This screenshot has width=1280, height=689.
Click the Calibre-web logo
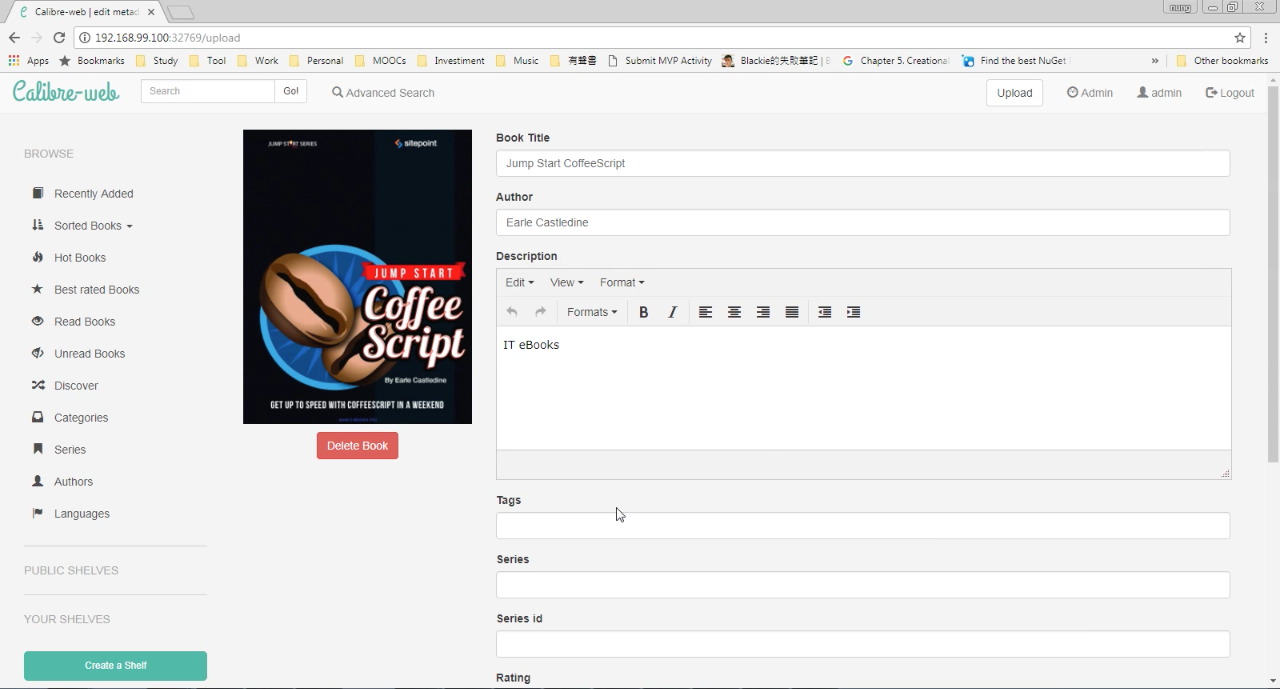pyautogui.click(x=66, y=92)
